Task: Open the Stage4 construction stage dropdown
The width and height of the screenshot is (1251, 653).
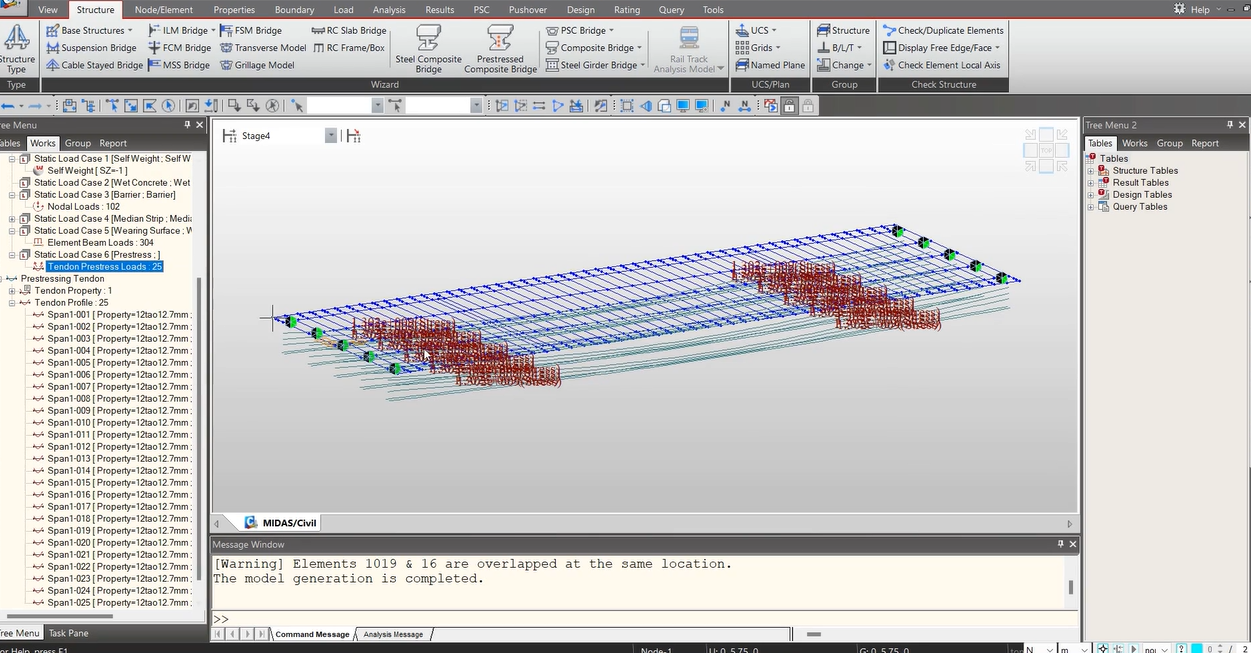Action: 331,136
